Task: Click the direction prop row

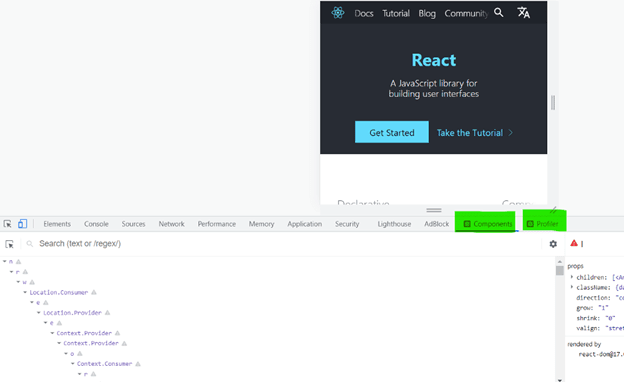Action: click(x=600, y=297)
